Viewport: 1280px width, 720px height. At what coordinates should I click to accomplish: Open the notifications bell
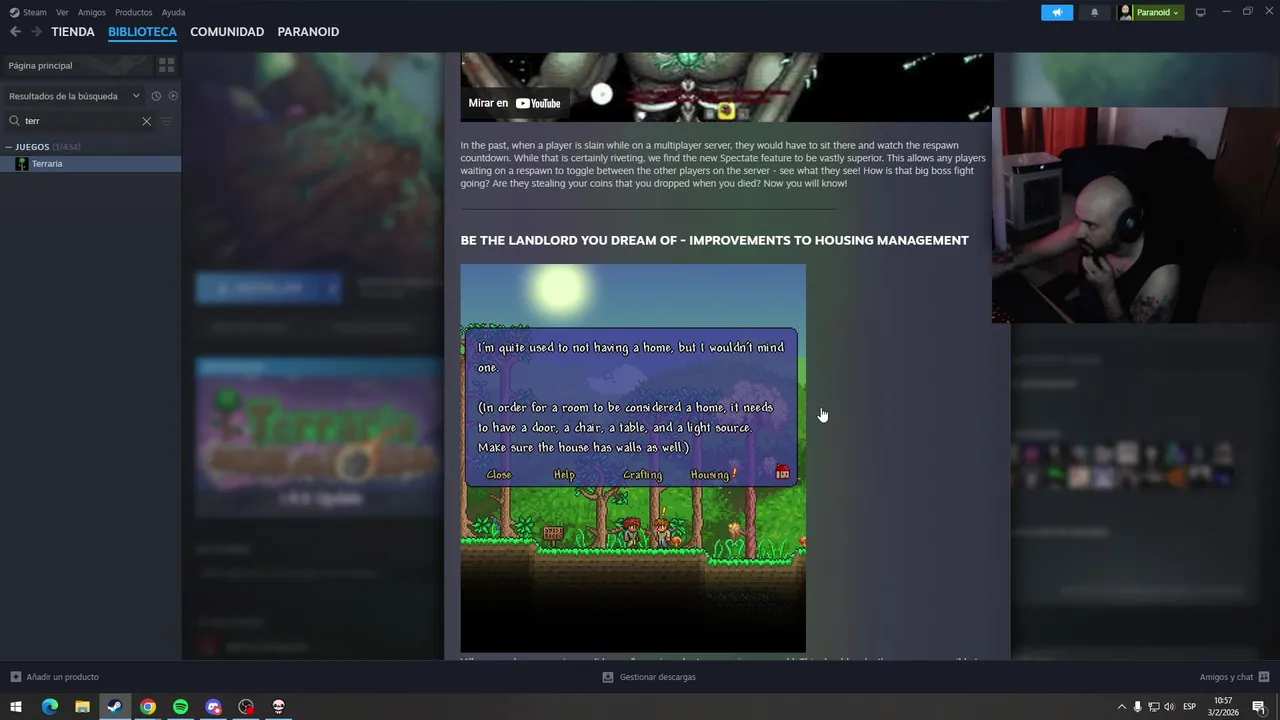coord(1094,12)
